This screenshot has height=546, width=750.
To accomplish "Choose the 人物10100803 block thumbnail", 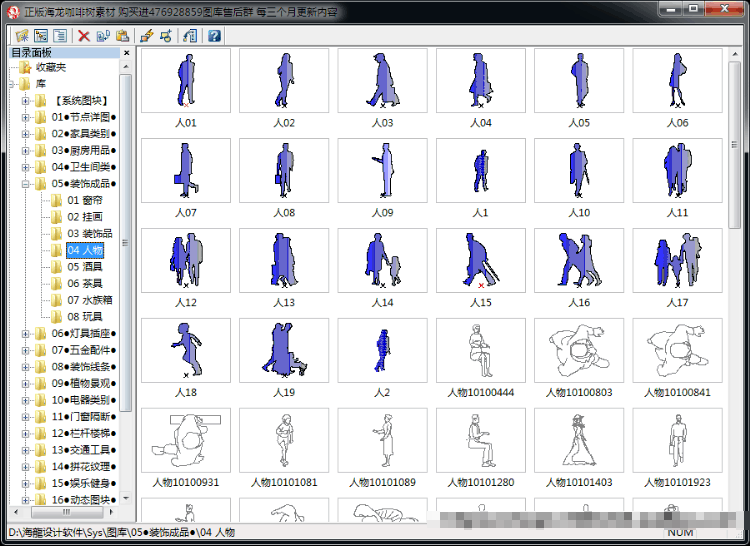I will click(579, 350).
